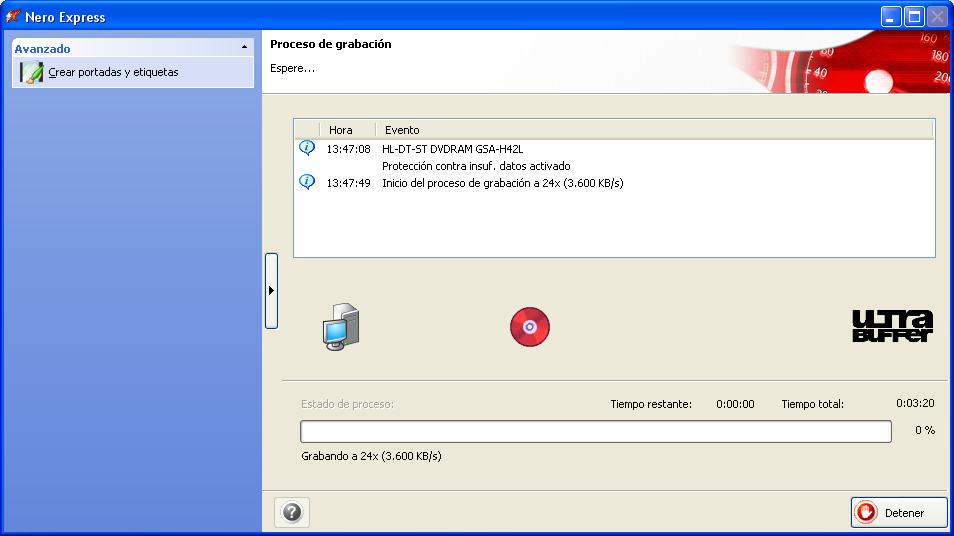
Task: Hide the side panel with the arrow handle
Action: [x=271, y=291]
